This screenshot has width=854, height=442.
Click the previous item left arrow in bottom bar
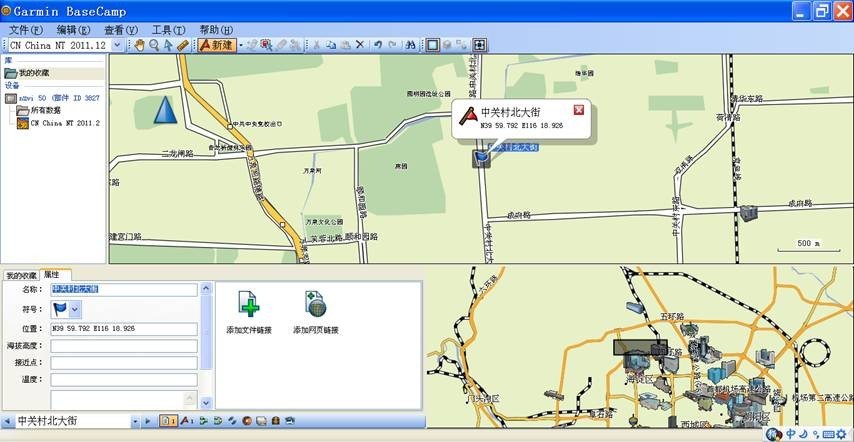point(7,421)
